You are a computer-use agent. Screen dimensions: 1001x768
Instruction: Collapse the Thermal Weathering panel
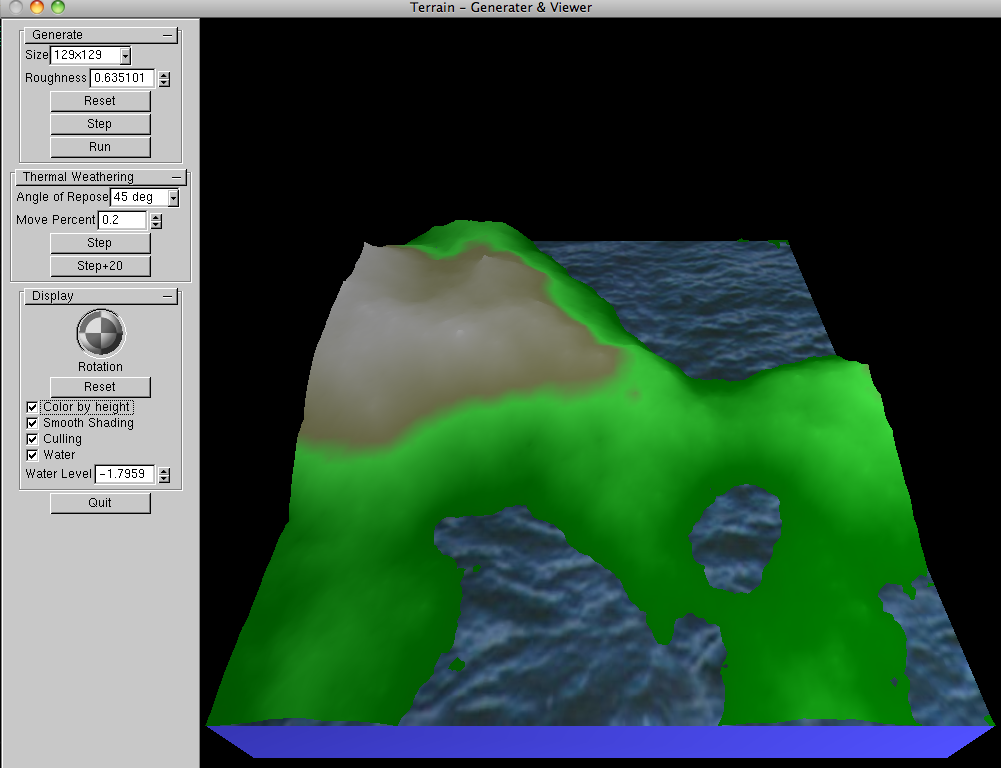tap(177, 177)
